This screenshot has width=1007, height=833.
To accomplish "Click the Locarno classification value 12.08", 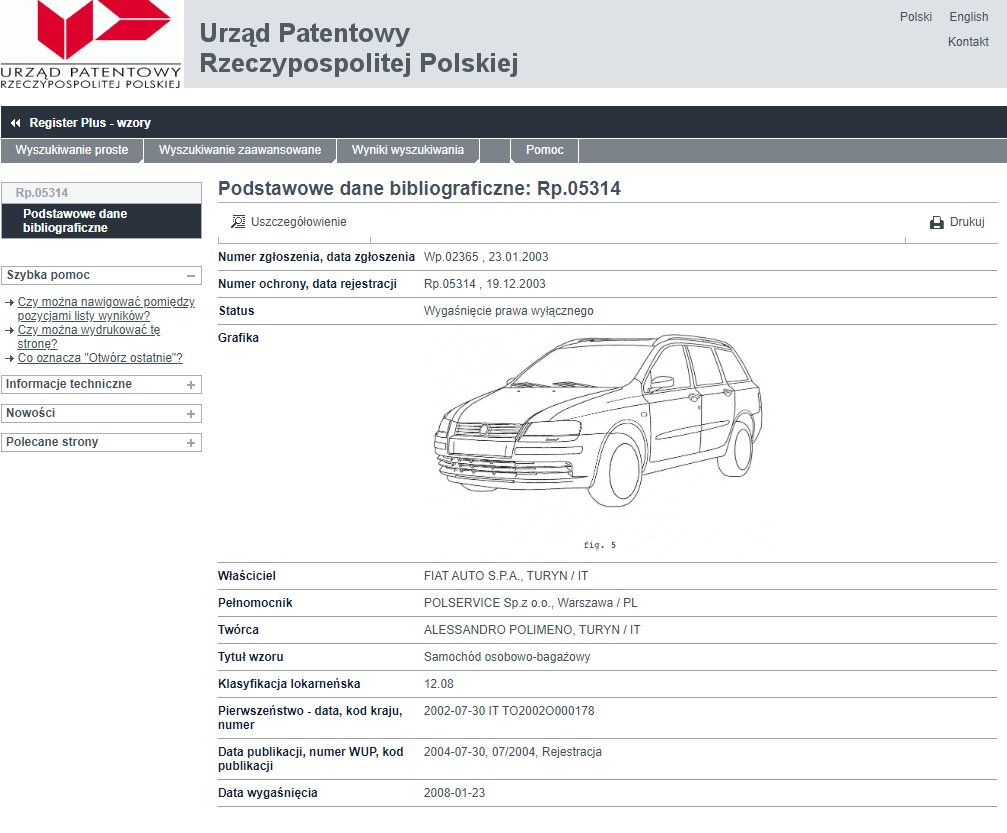I will click(439, 684).
